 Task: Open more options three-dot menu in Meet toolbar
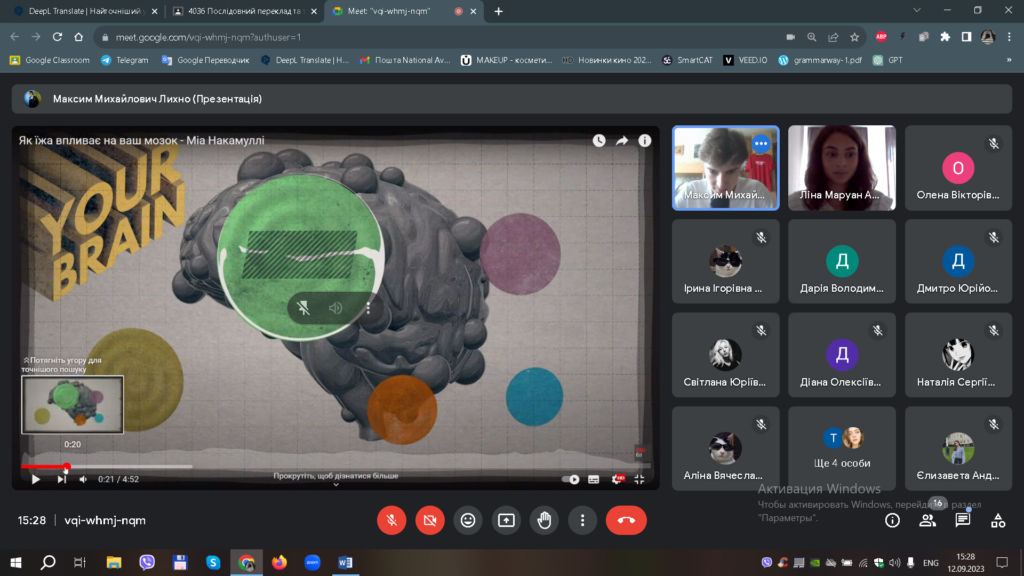582,520
